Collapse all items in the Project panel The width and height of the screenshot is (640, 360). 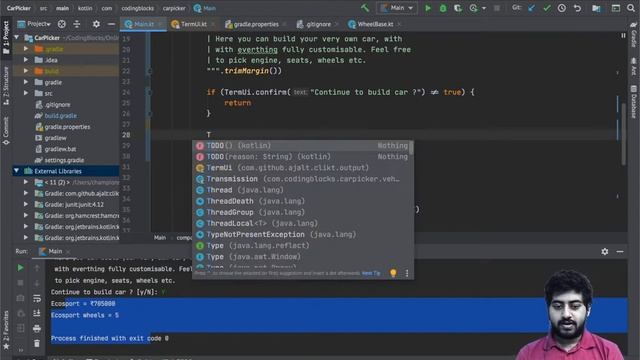77,24
